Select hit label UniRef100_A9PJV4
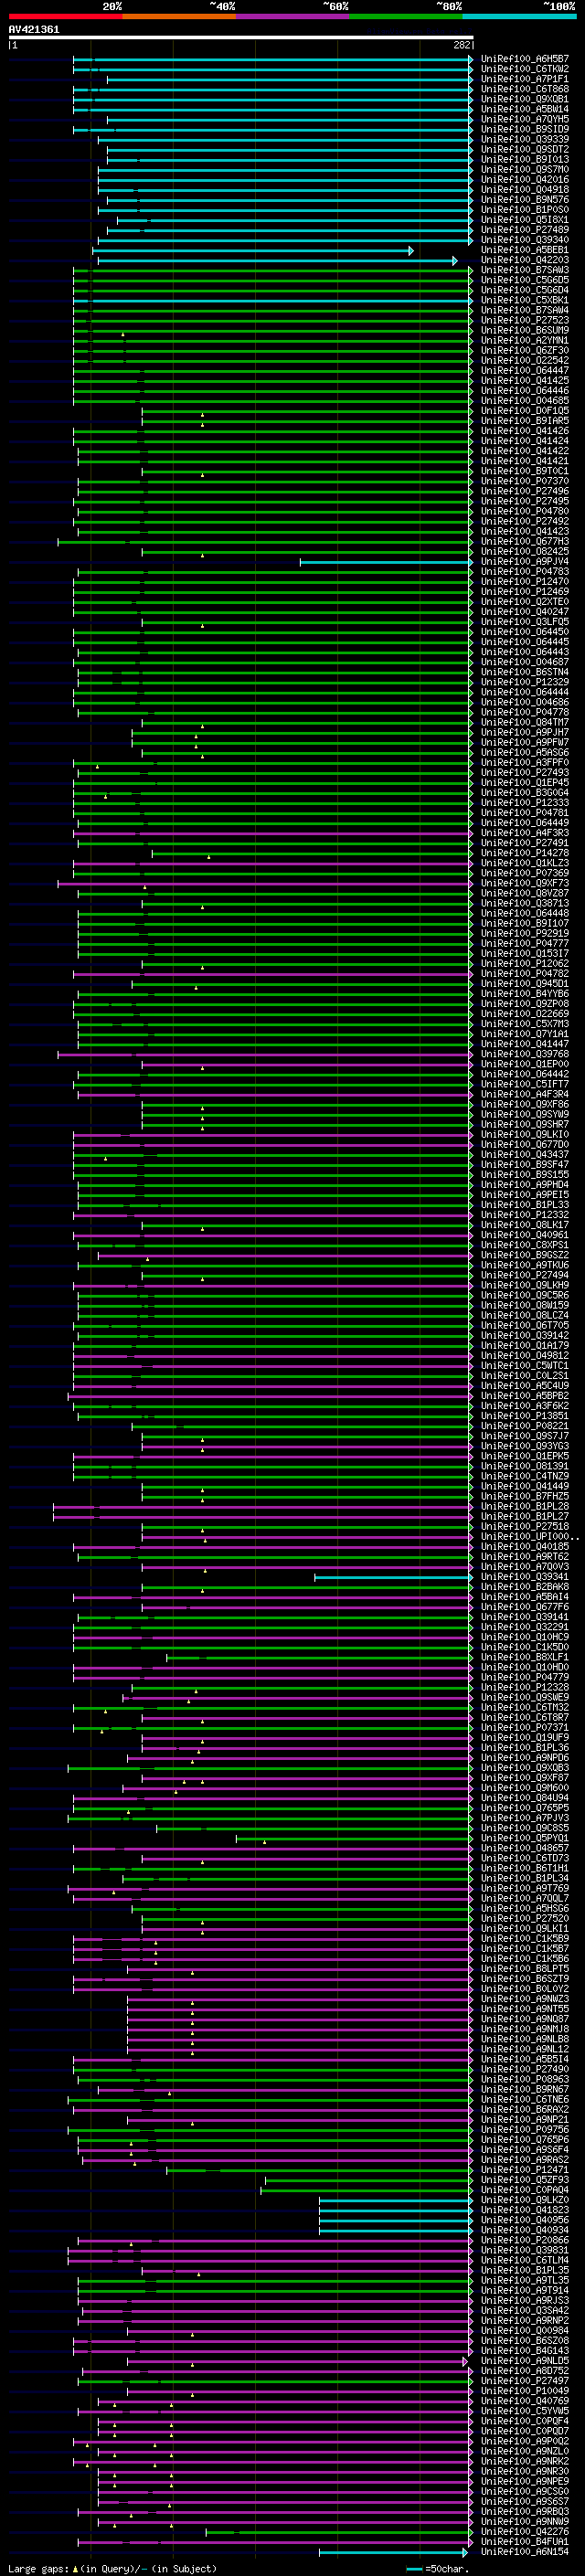Screen dimensions: 585x2576 pyautogui.click(x=525, y=561)
